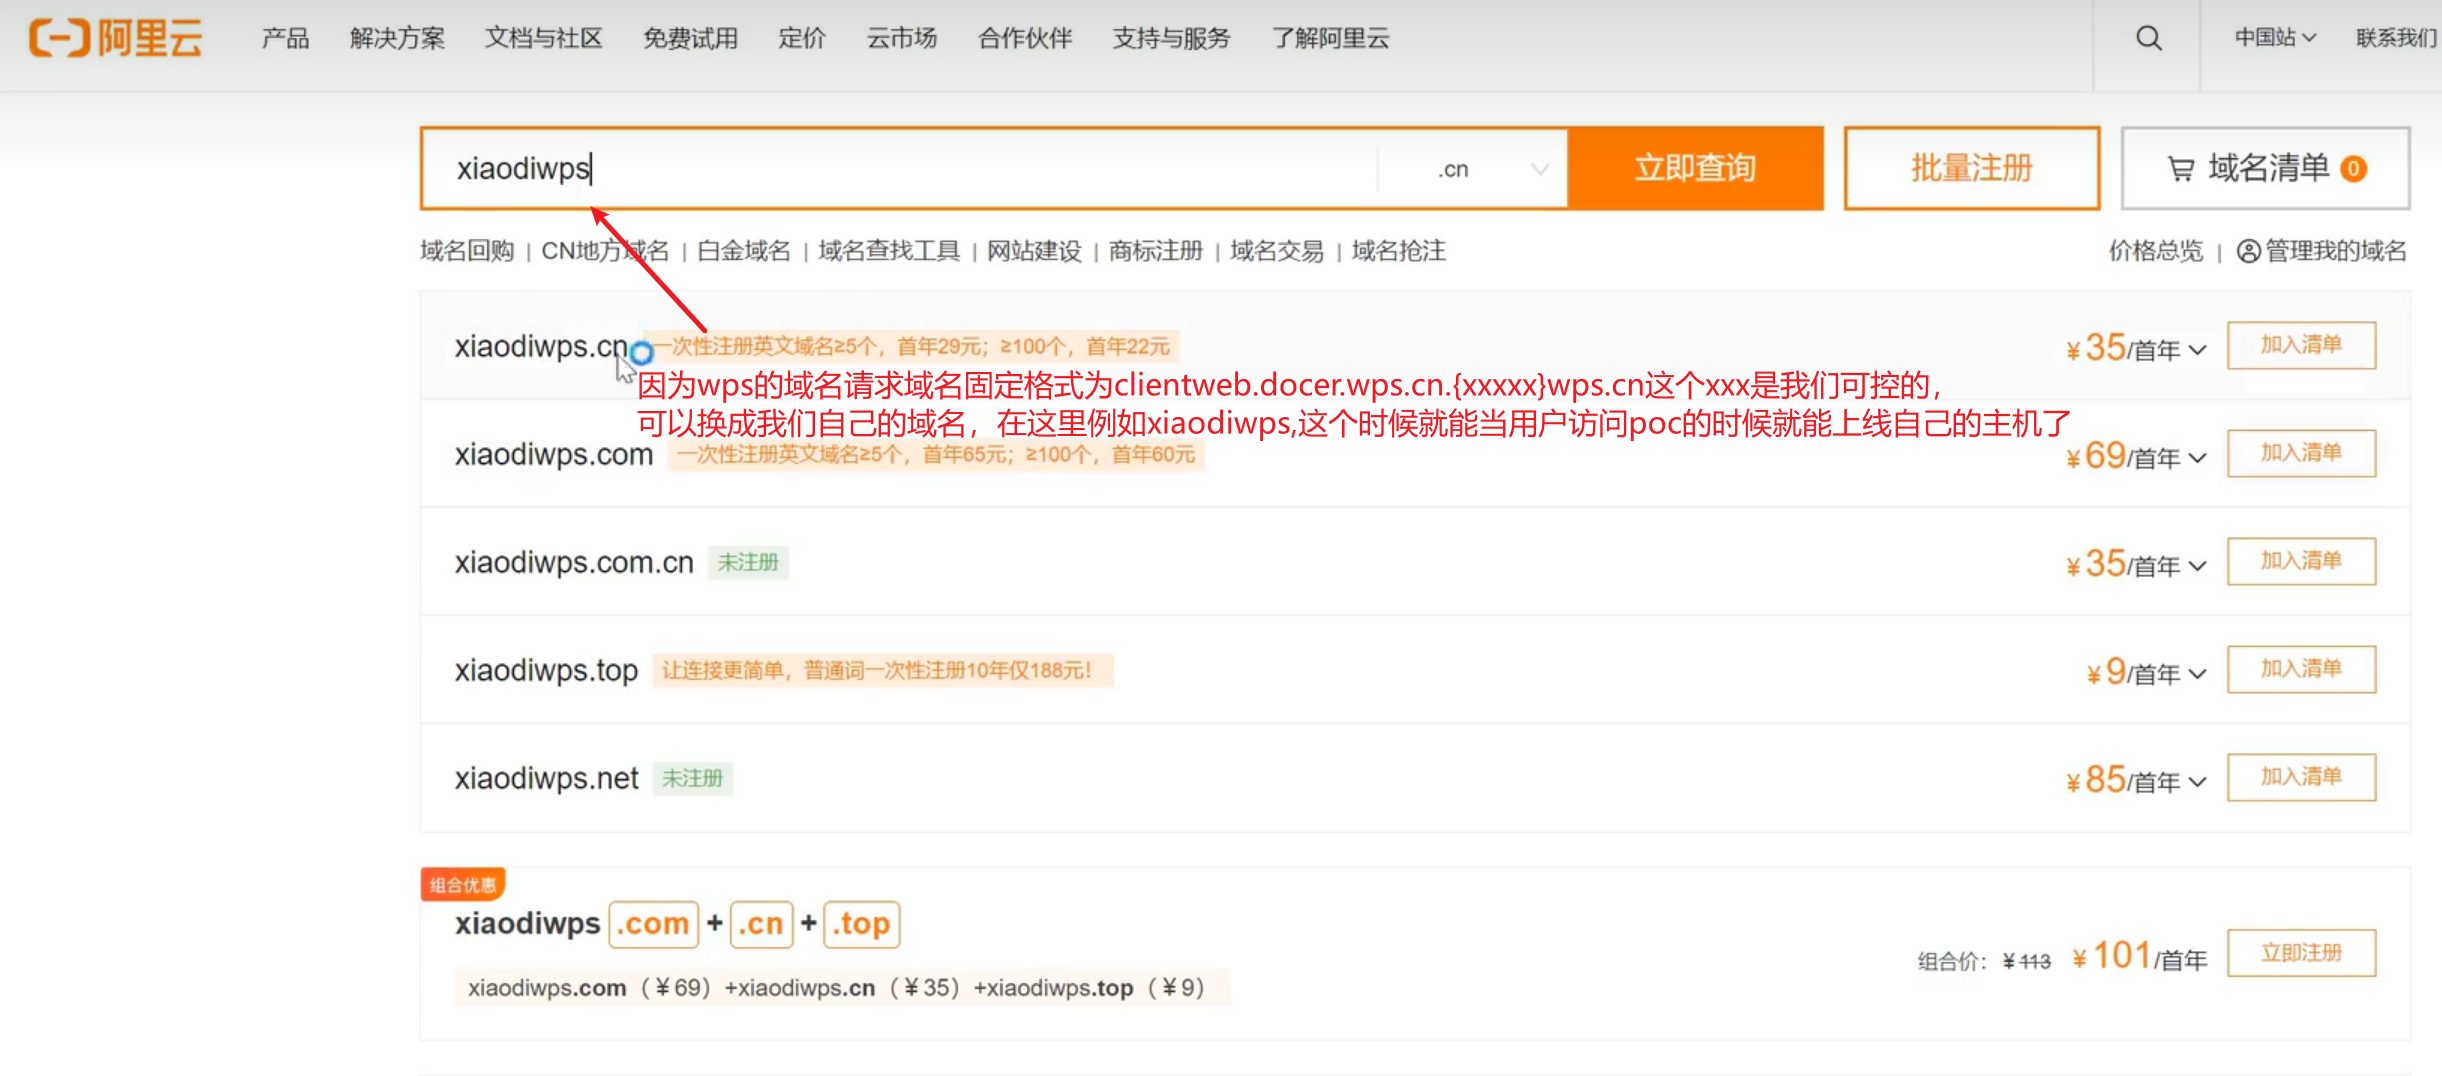Focus the domain search input field
This screenshot has width=2442, height=1076.
point(900,168)
